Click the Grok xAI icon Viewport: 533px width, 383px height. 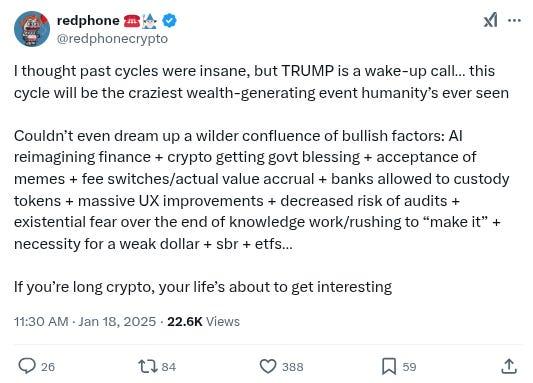coord(491,20)
